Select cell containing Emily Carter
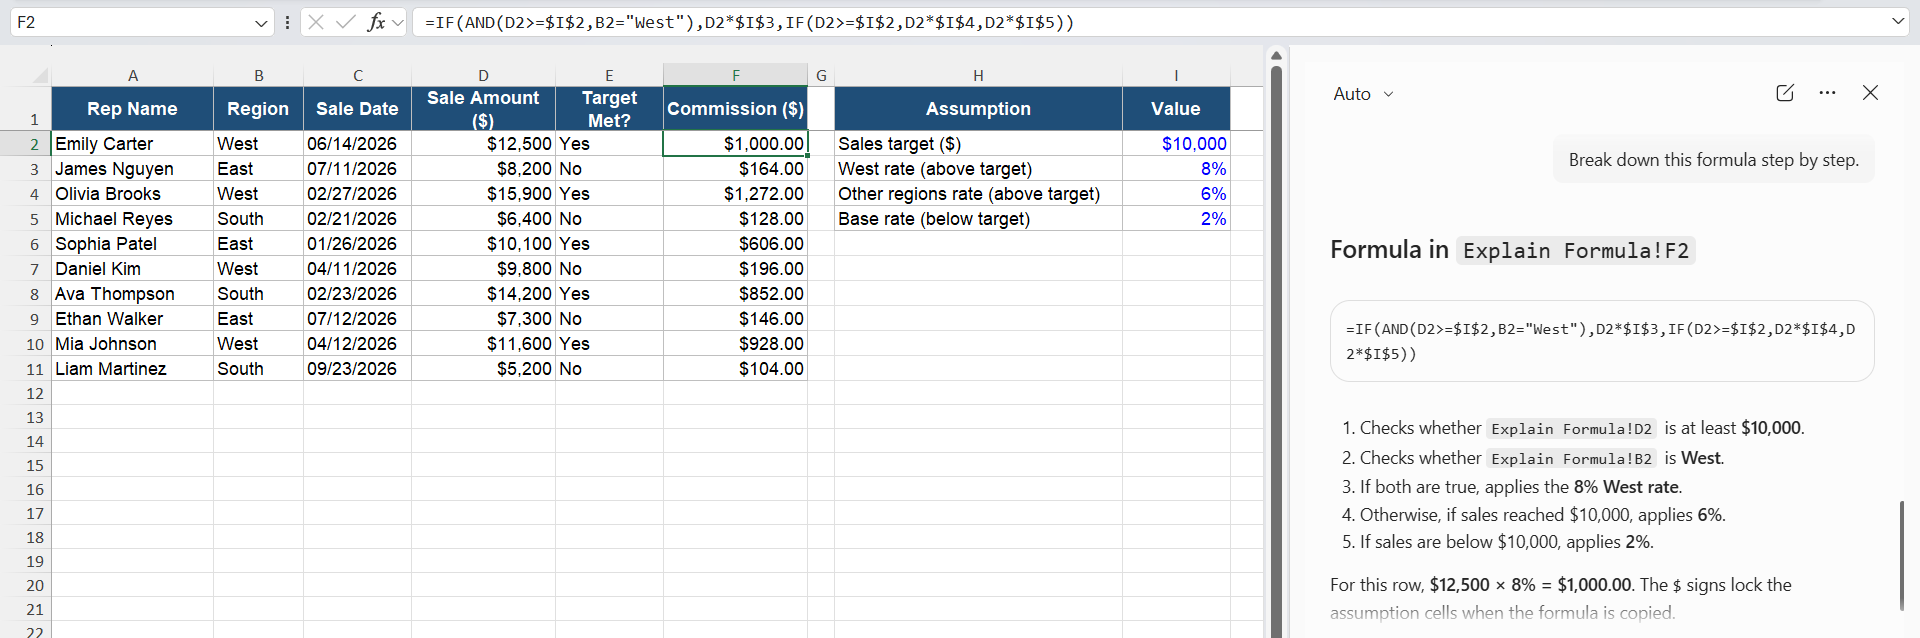This screenshot has width=1920, height=638. coord(132,144)
